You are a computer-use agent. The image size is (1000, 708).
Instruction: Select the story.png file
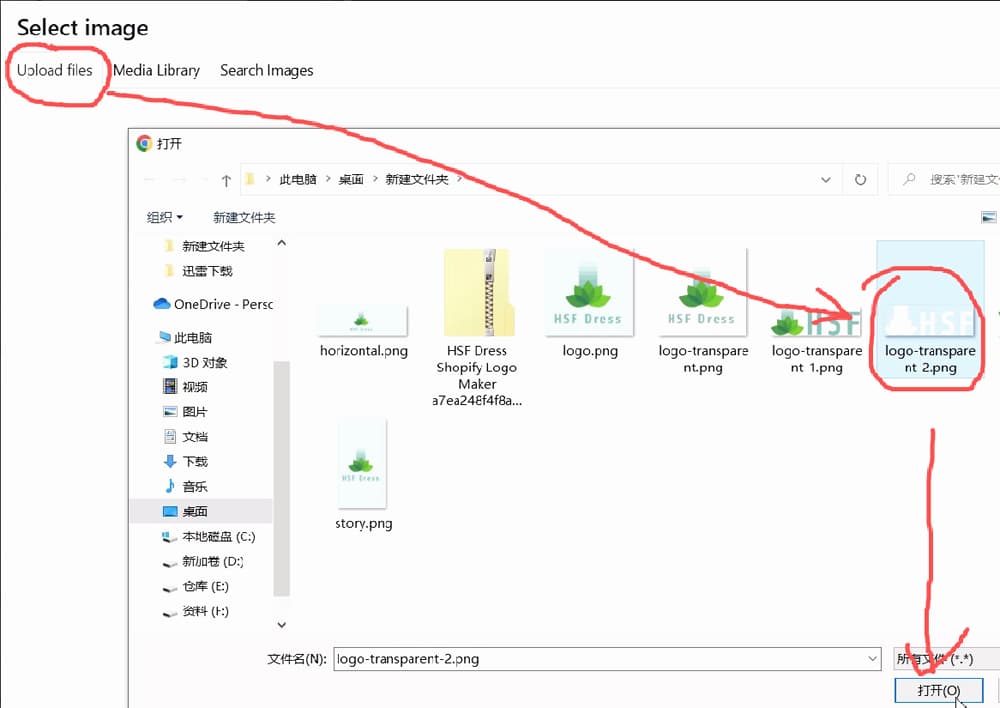pyautogui.click(x=364, y=475)
